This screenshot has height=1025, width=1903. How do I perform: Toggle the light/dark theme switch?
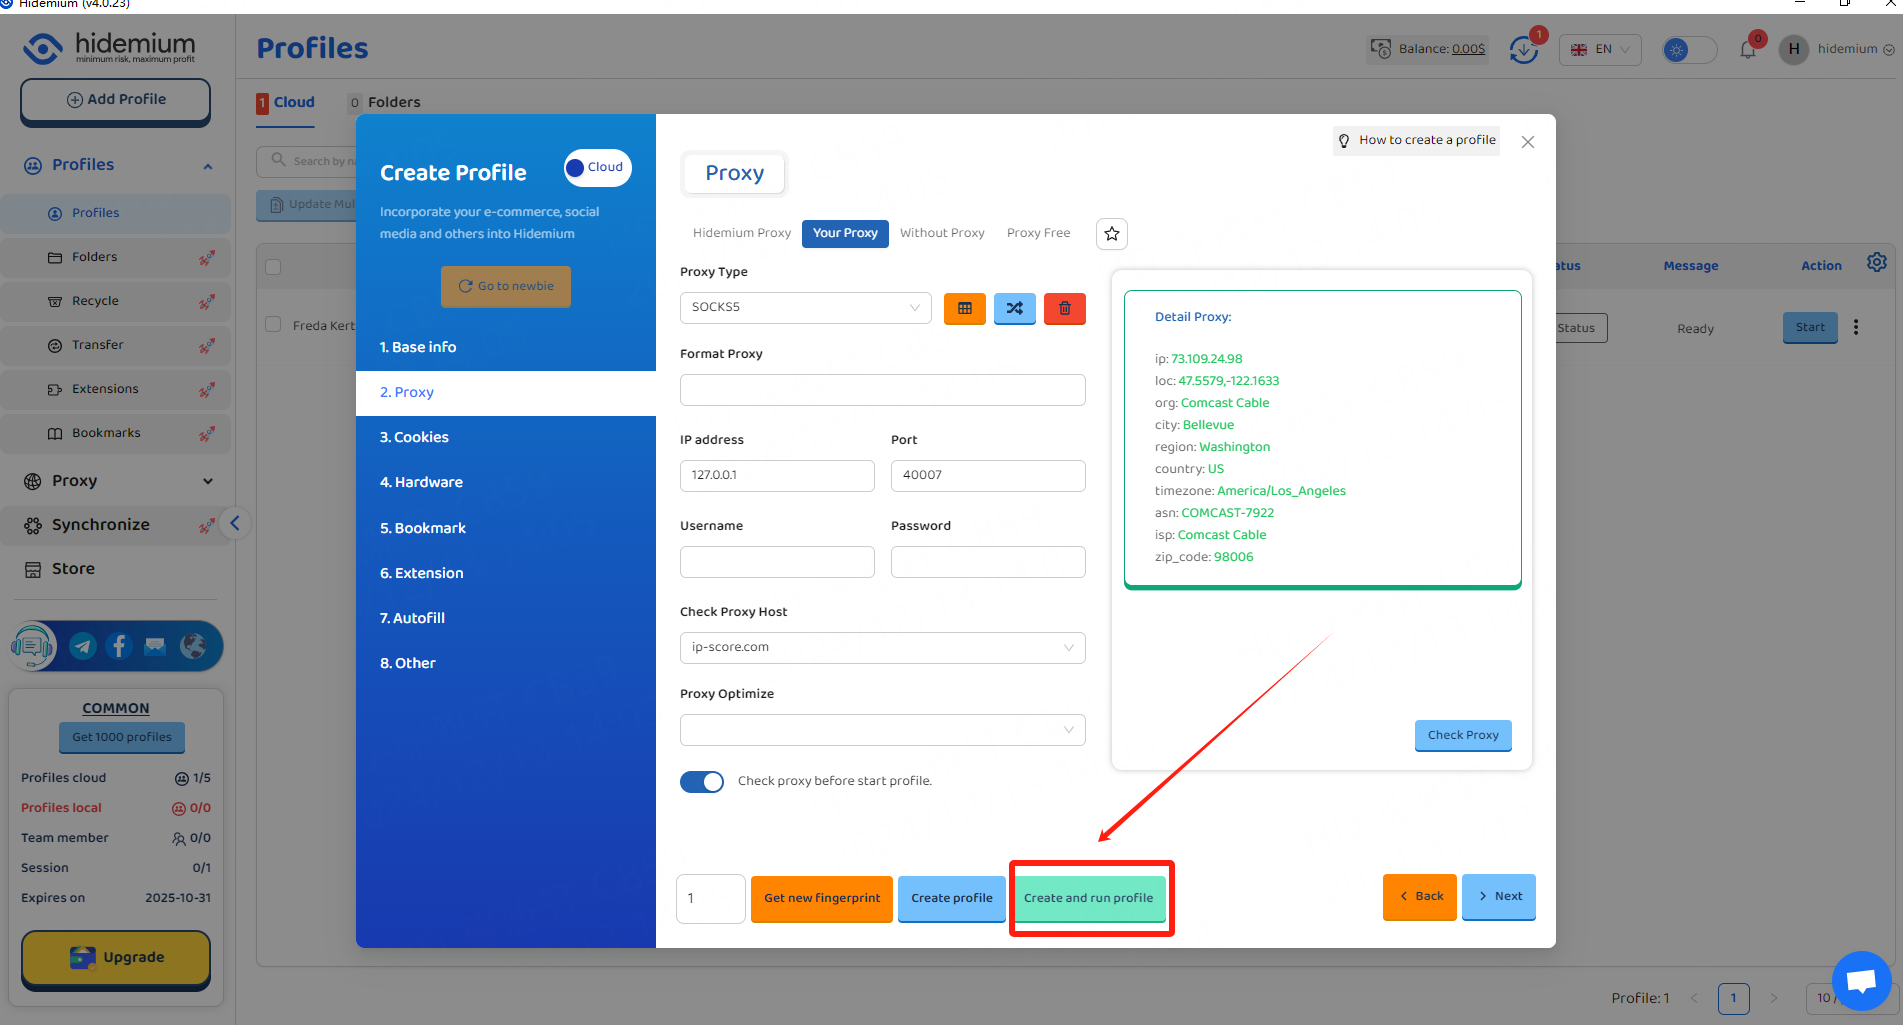[1688, 50]
